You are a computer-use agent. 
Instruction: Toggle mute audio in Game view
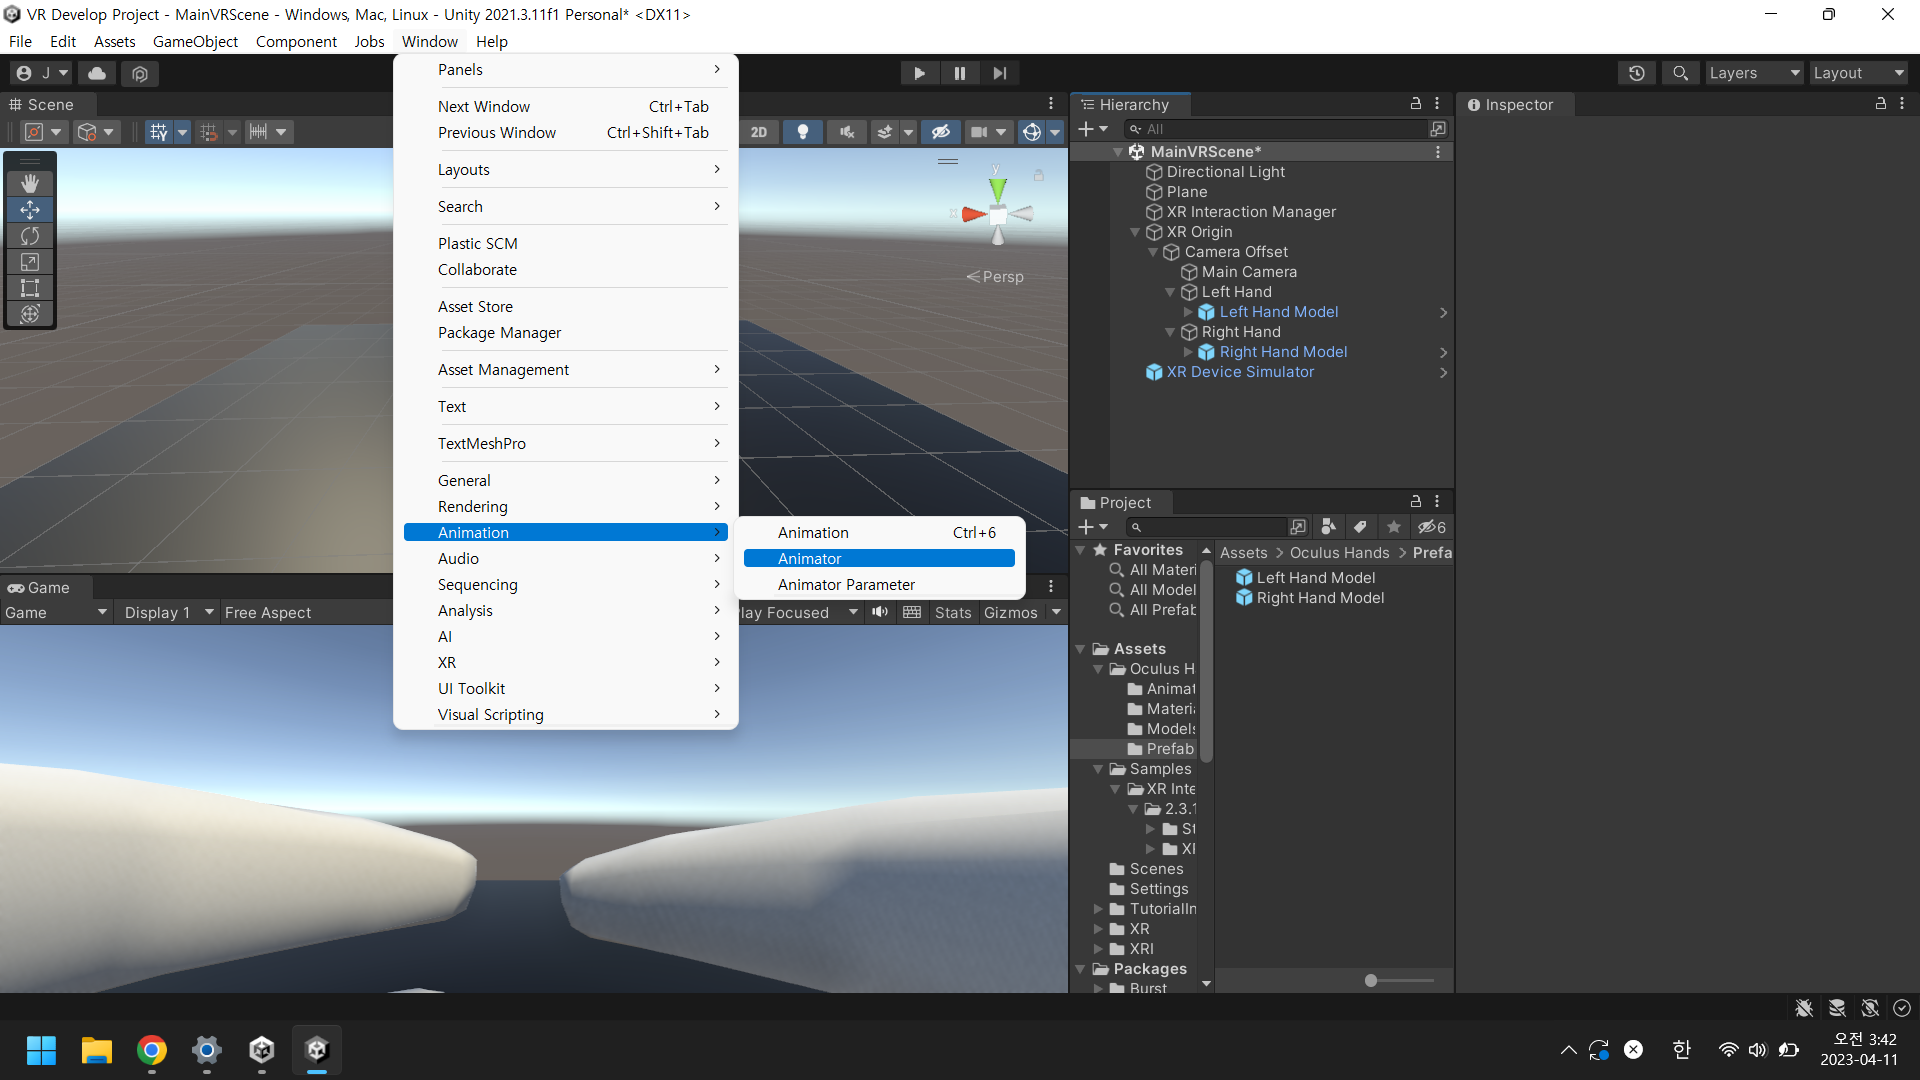(x=880, y=612)
